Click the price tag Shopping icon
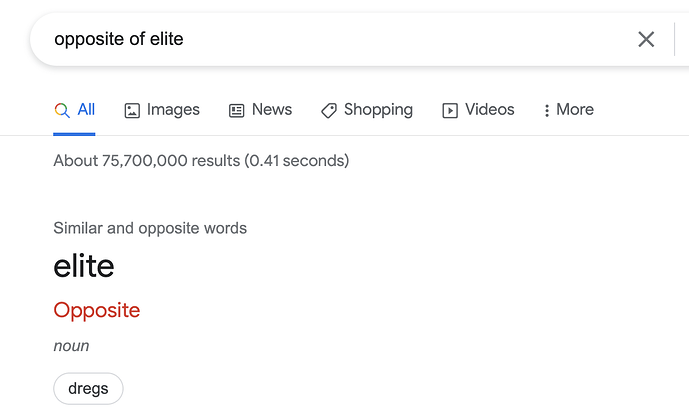The width and height of the screenshot is (689, 414). [x=329, y=110]
